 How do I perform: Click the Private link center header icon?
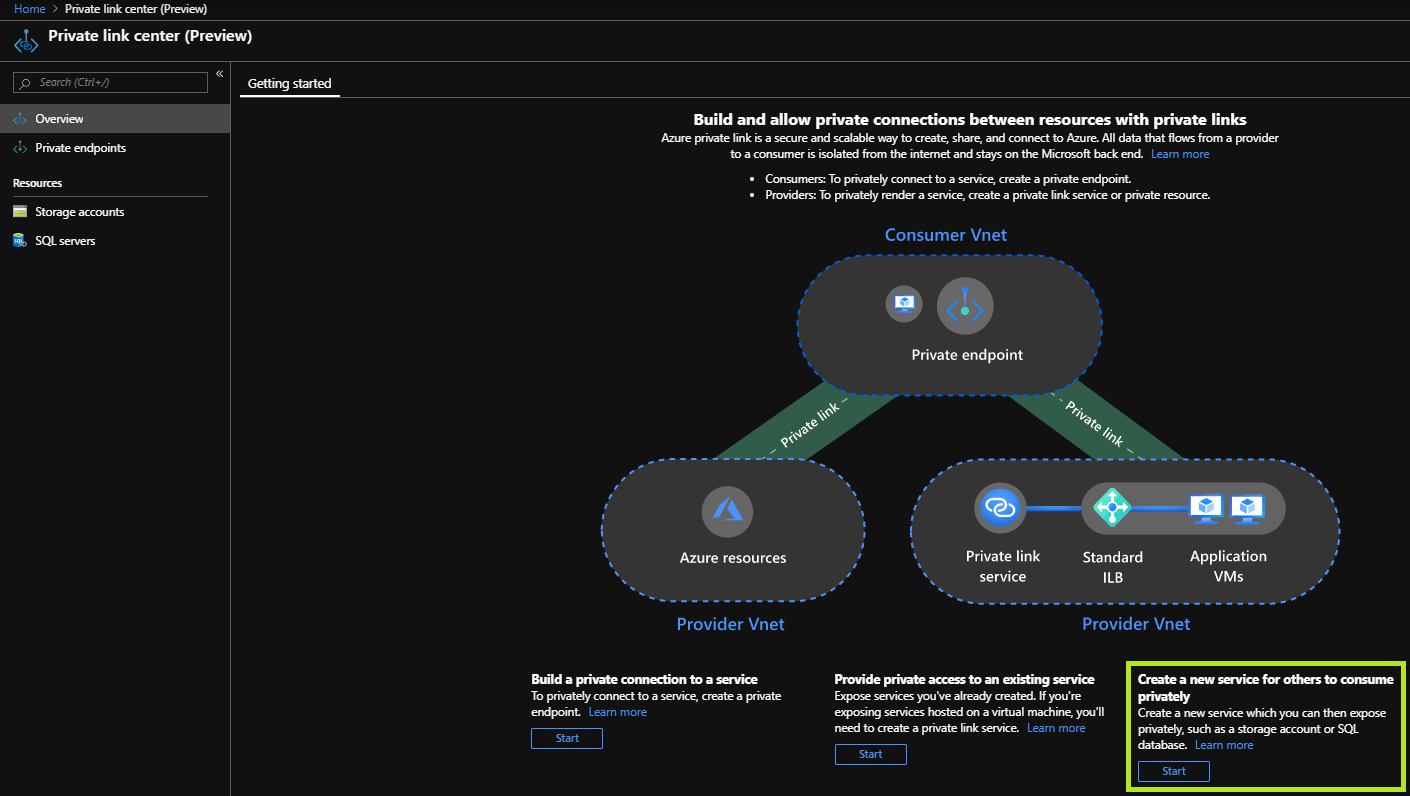26,41
